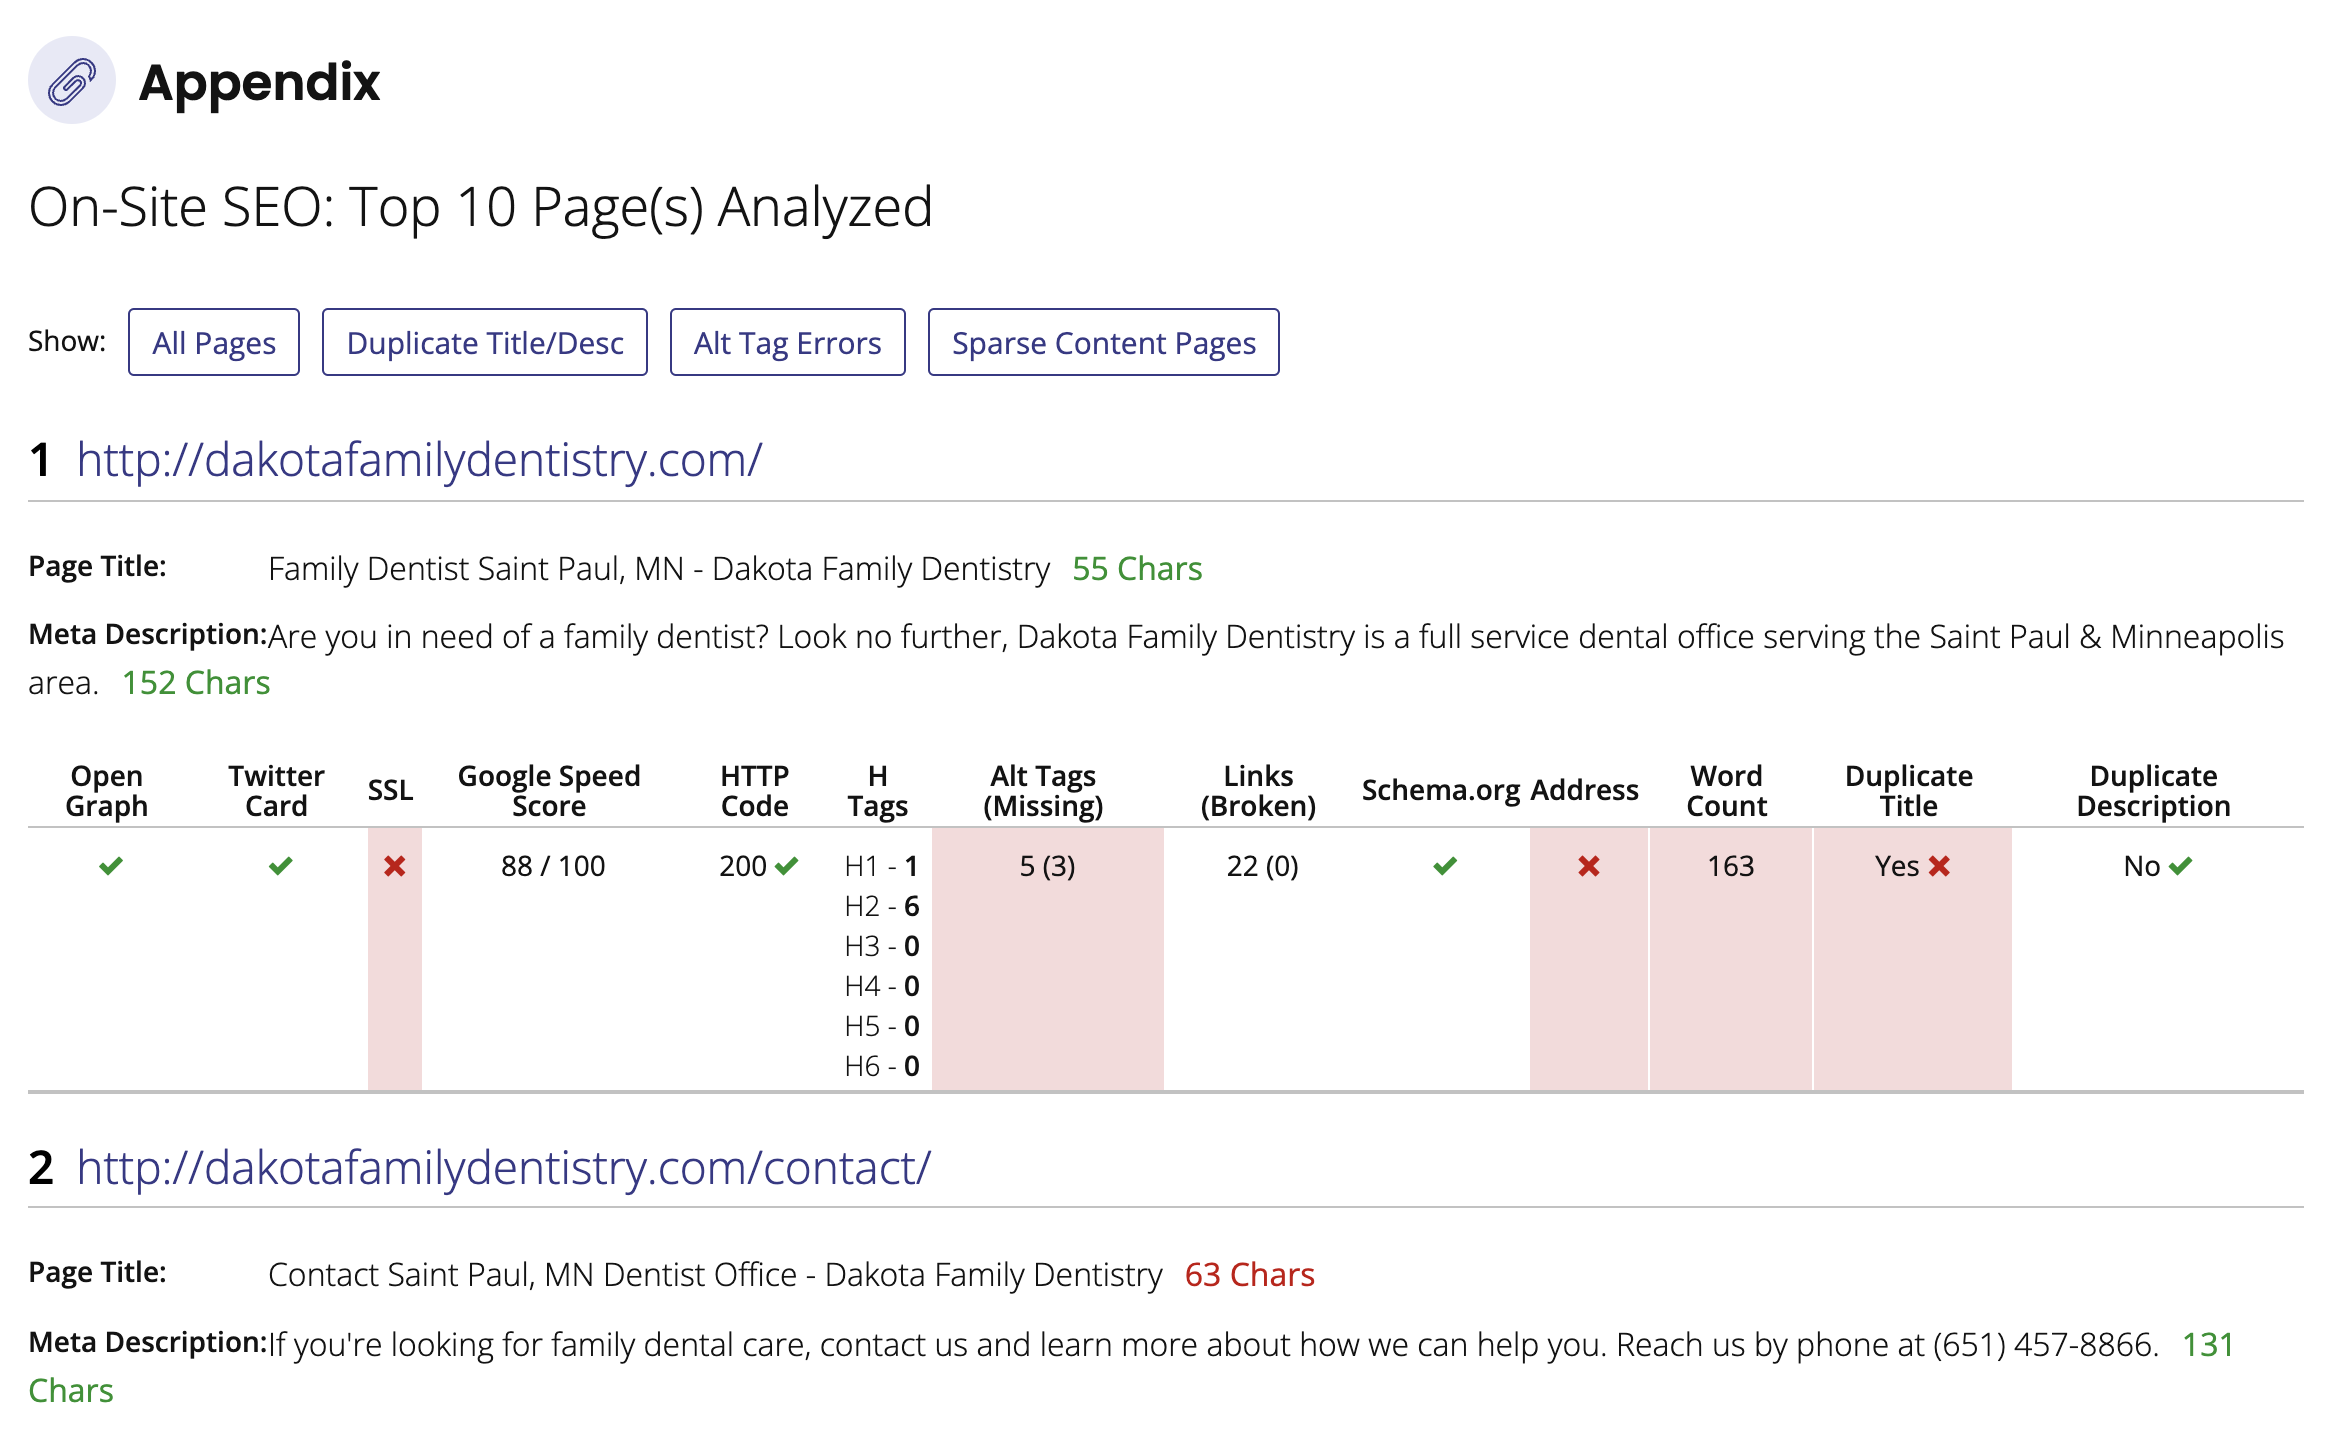Click the "Show:" filter label
This screenshot has height=1450, width=2332.
(67, 342)
